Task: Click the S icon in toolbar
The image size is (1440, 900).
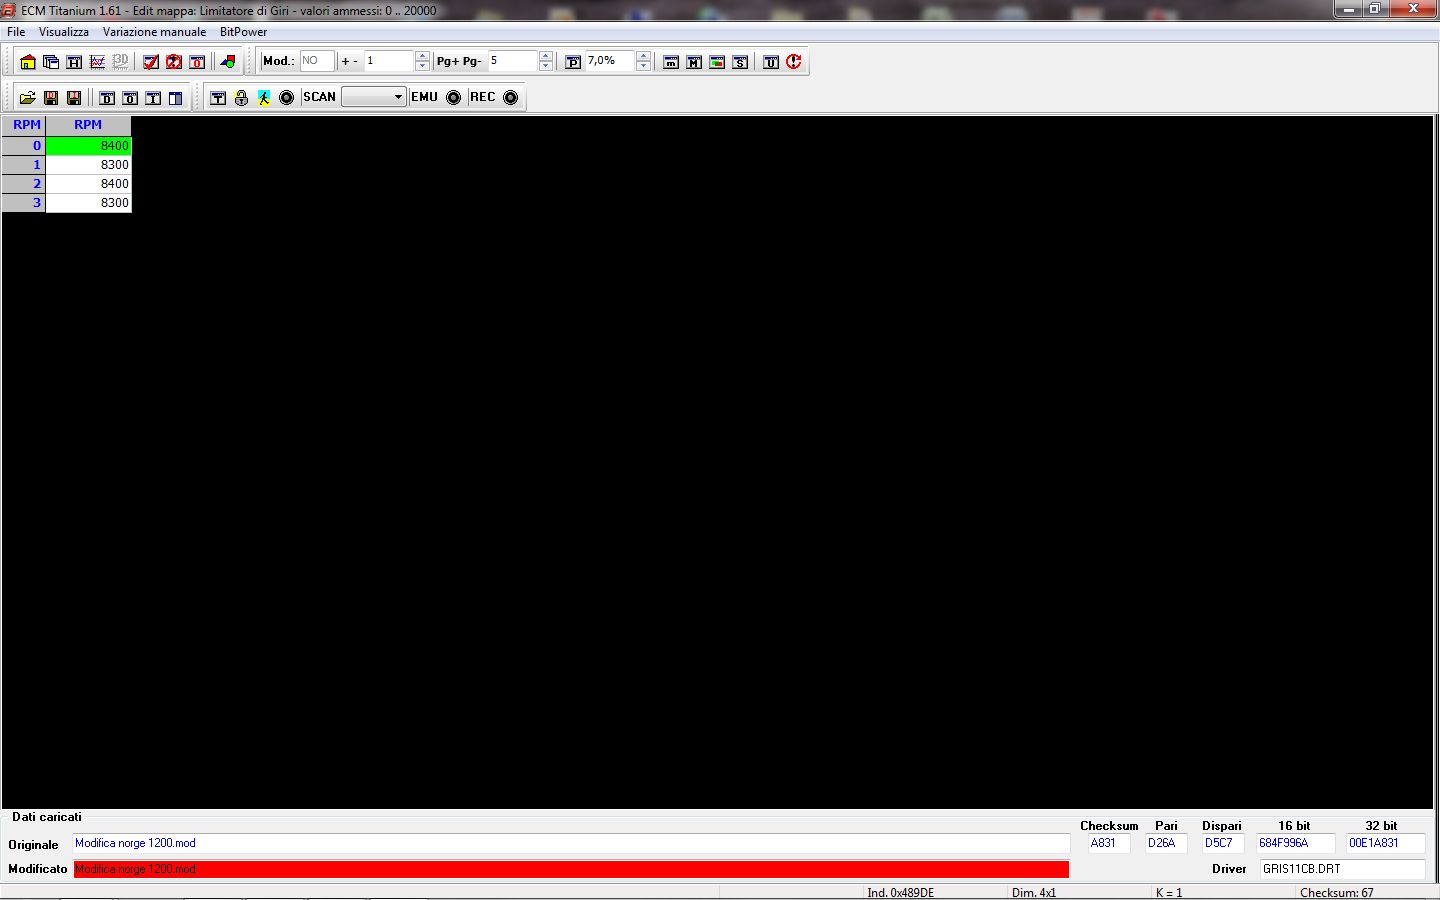Action: coord(740,62)
